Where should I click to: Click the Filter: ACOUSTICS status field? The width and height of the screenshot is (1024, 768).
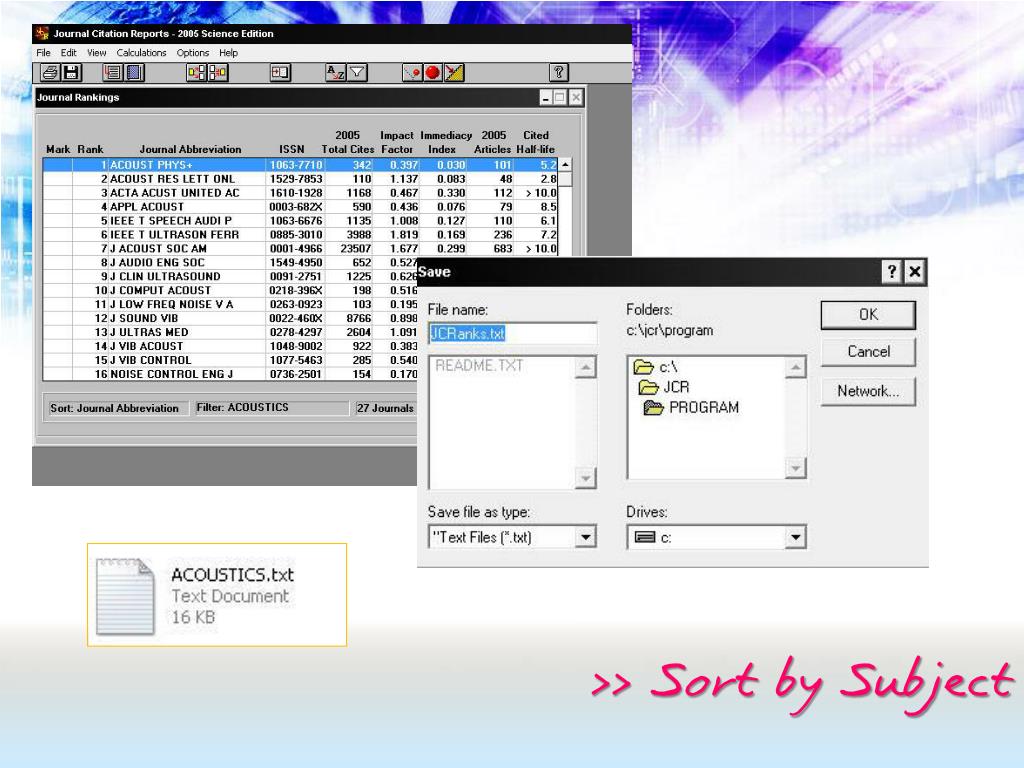[271, 408]
